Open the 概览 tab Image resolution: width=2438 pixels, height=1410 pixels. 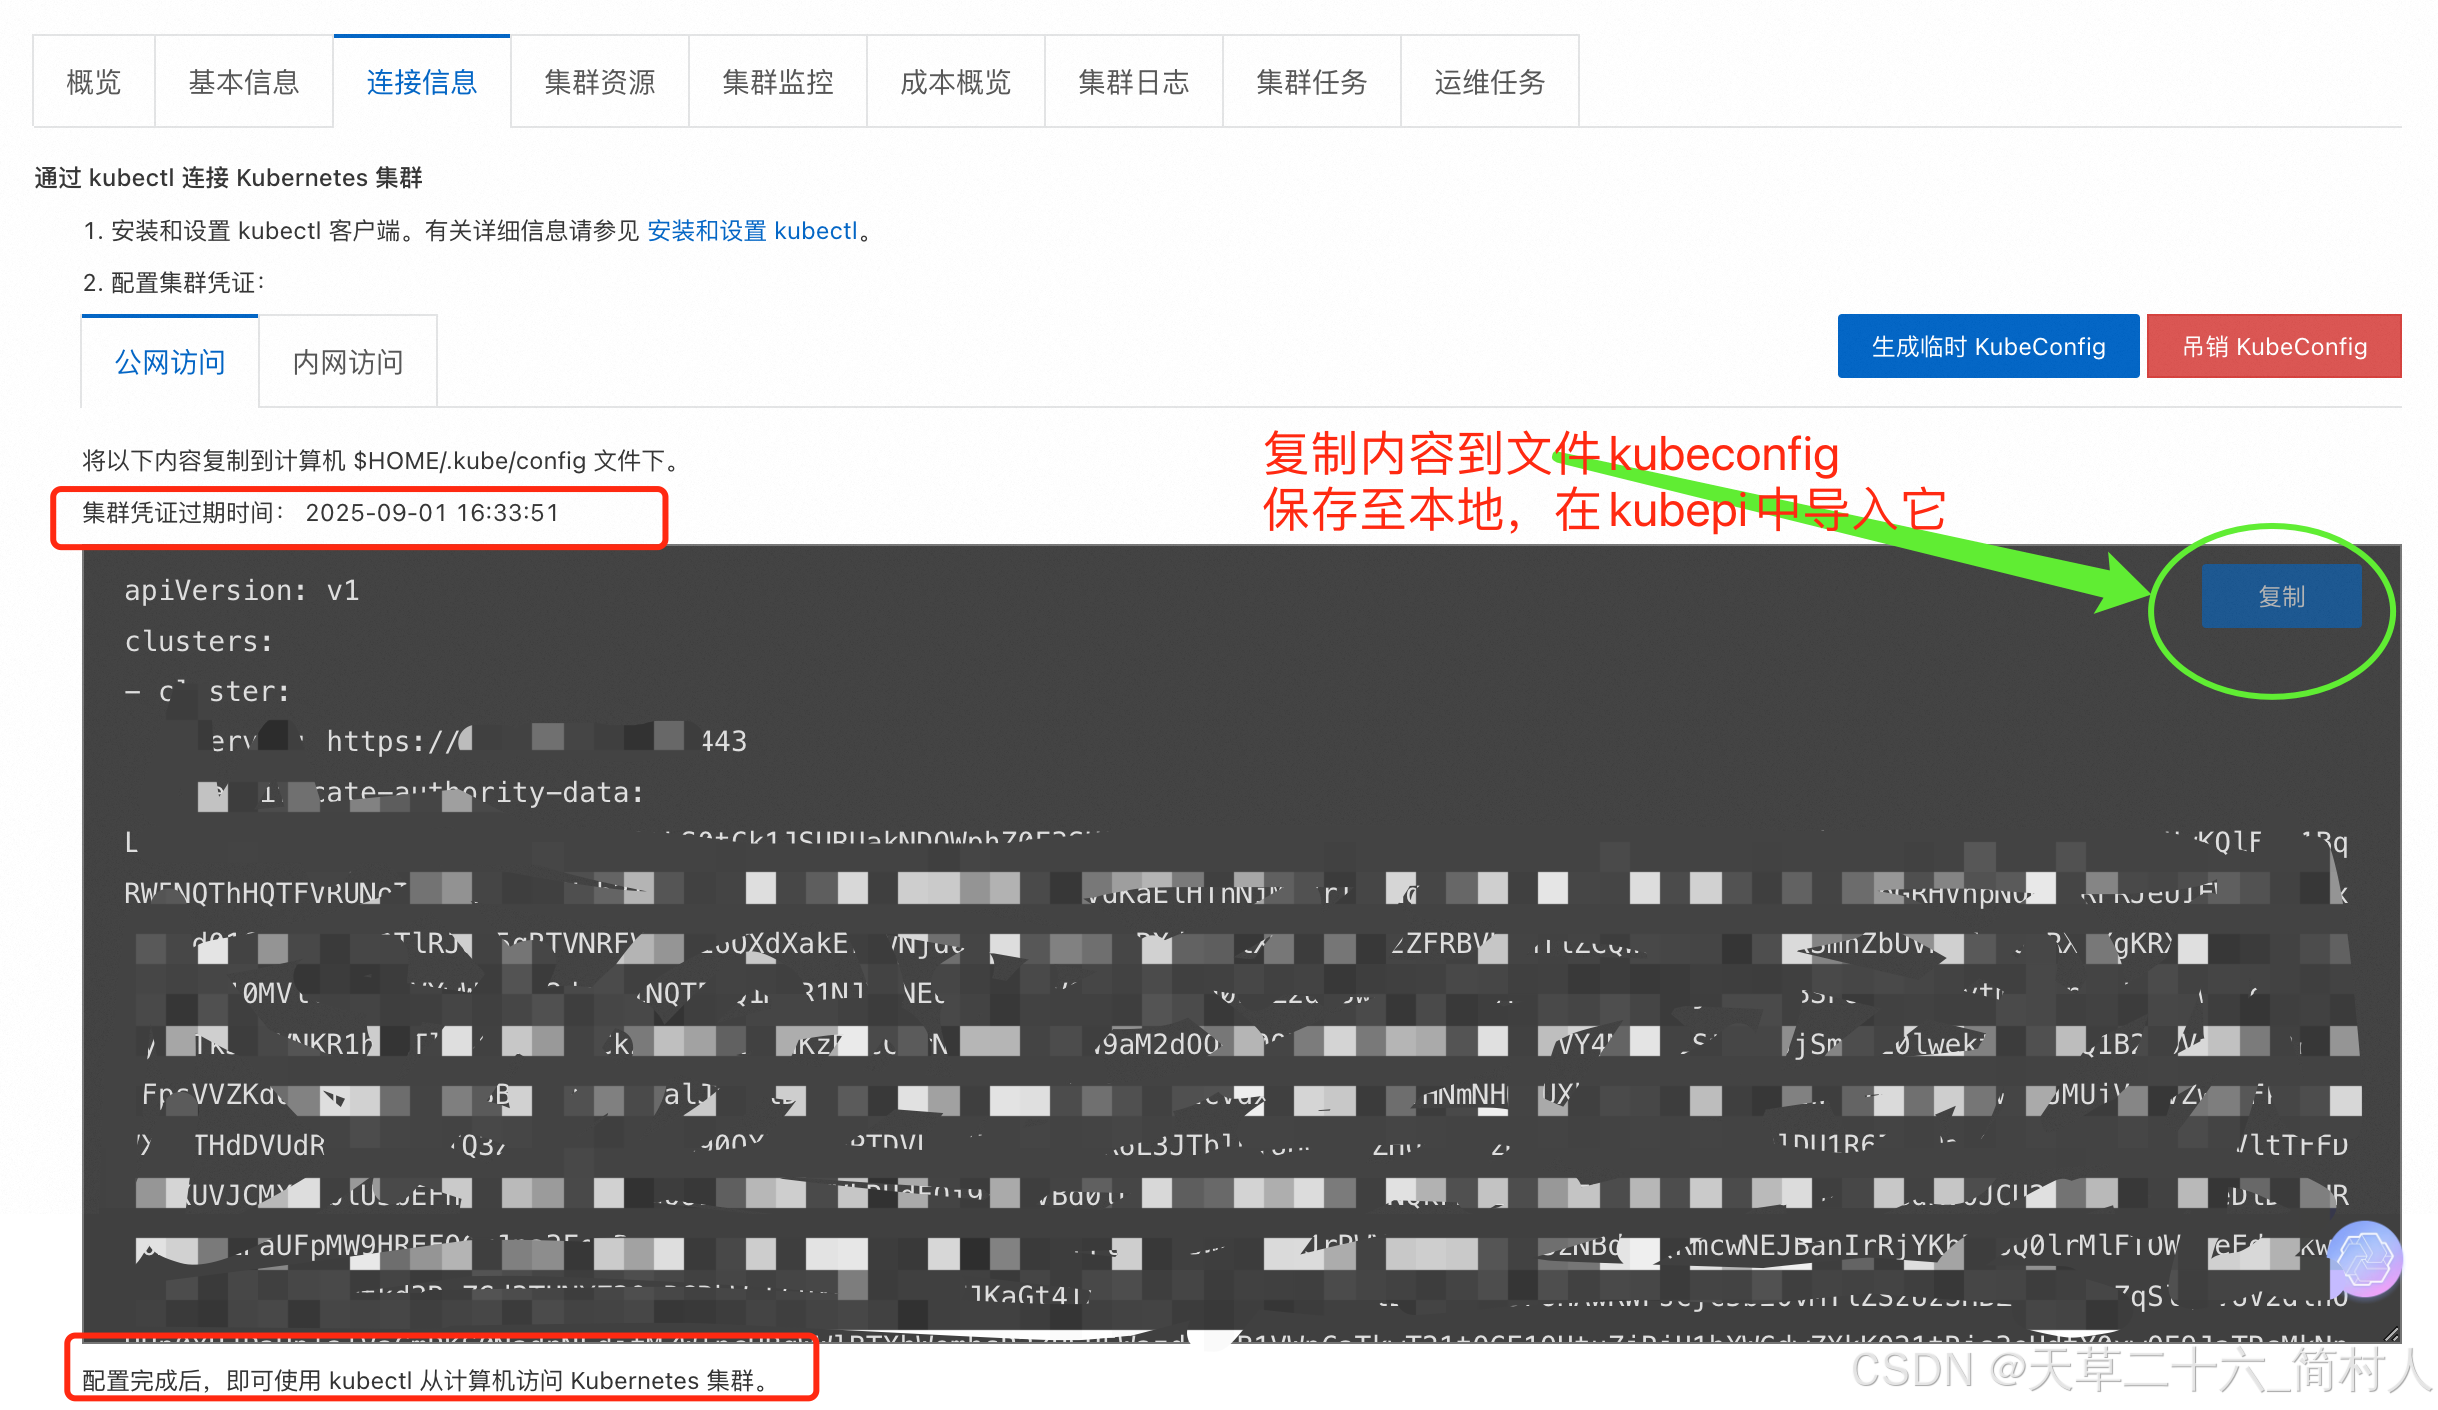(94, 82)
